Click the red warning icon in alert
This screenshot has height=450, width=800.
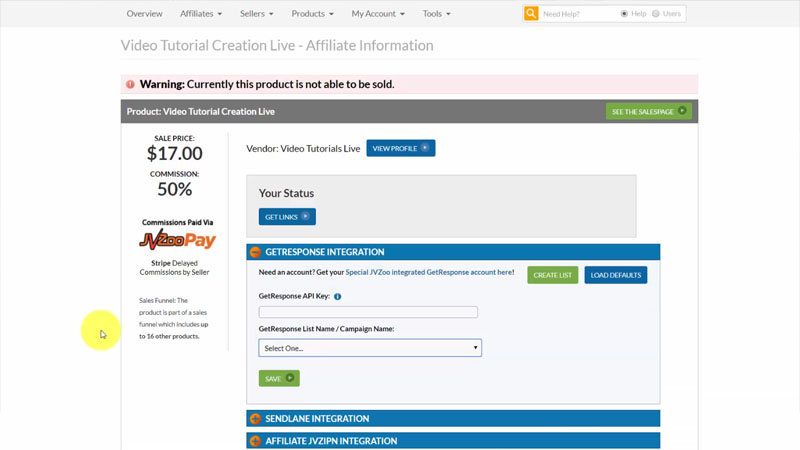point(130,85)
